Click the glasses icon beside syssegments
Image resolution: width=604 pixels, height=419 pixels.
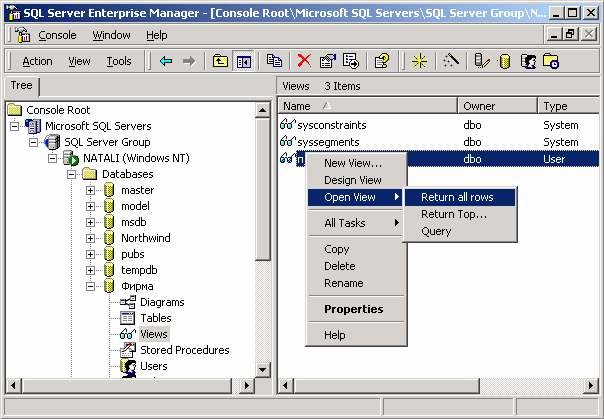coord(287,142)
